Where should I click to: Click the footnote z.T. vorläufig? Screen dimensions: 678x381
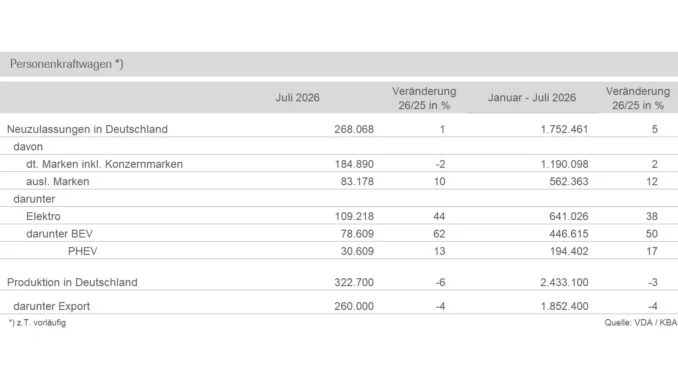click(x=37, y=323)
